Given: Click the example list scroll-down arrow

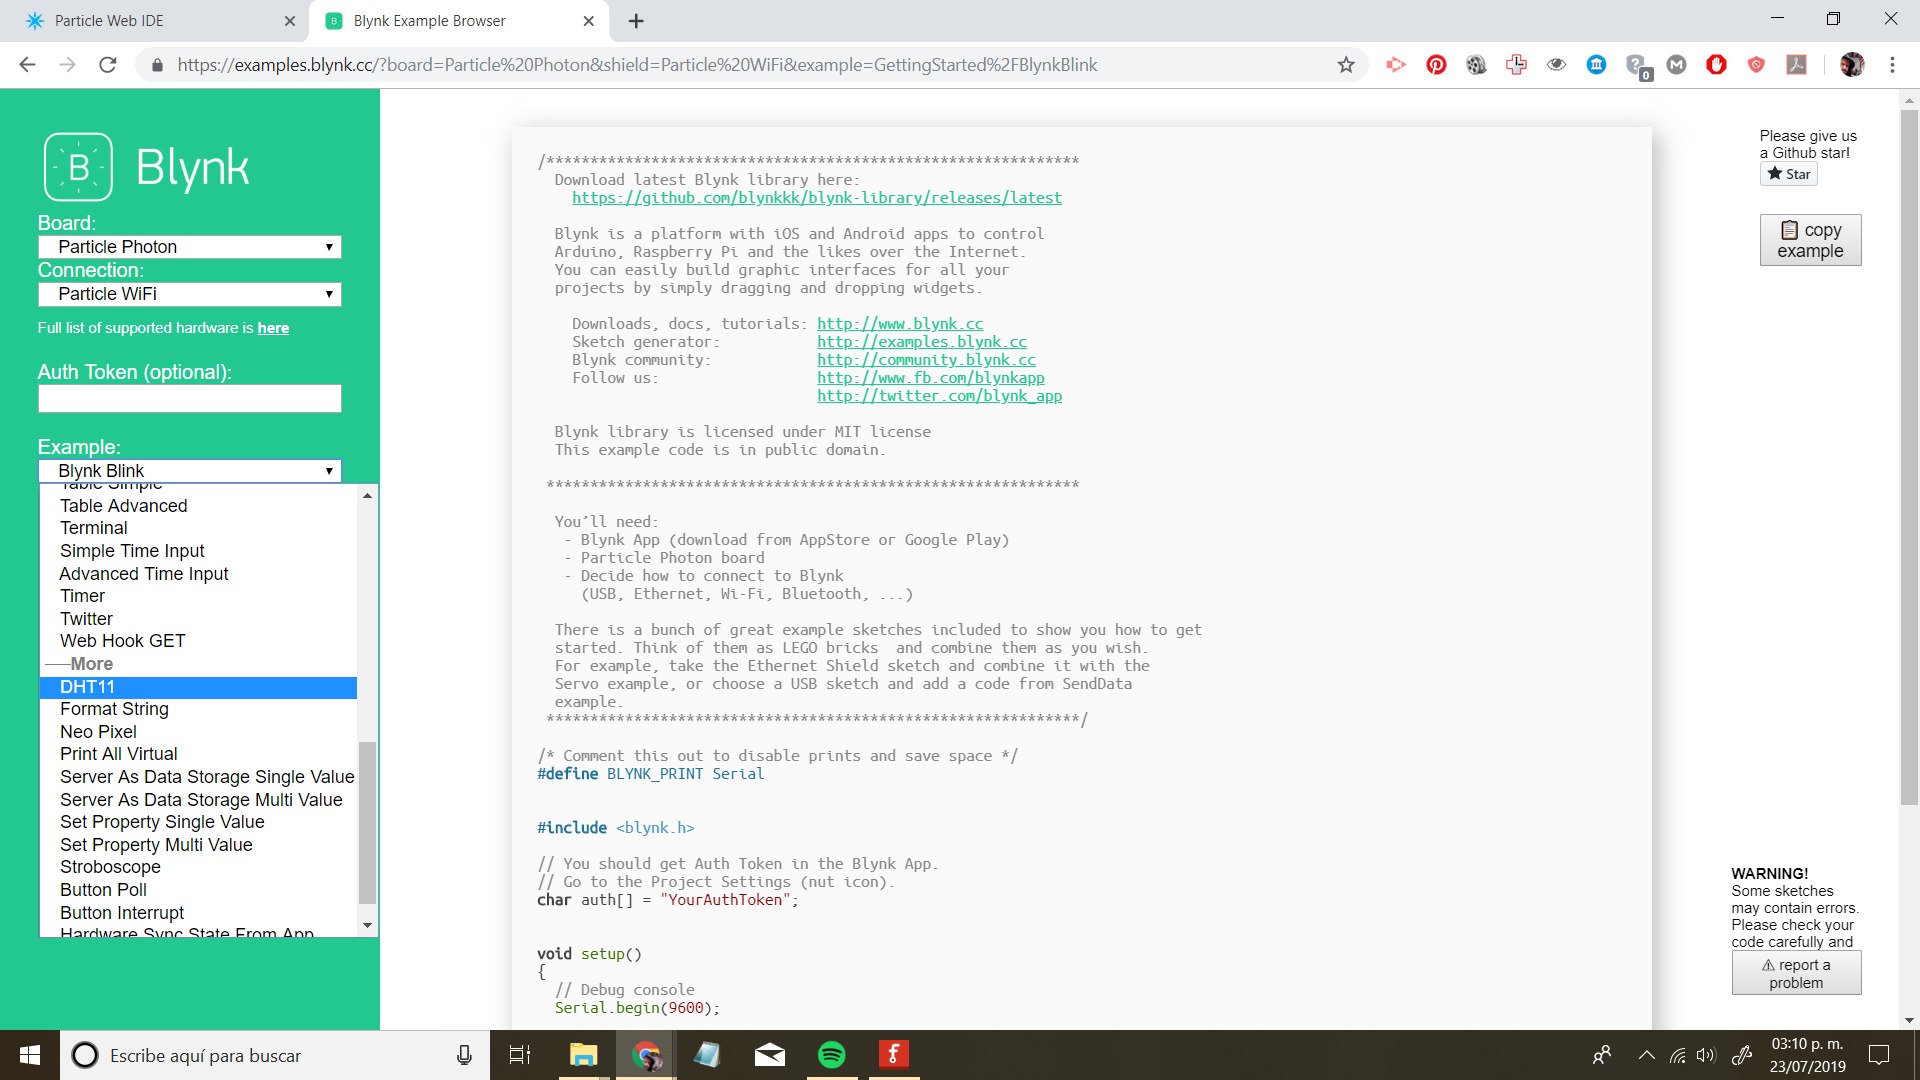Looking at the screenshot, I should pos(367,926).
